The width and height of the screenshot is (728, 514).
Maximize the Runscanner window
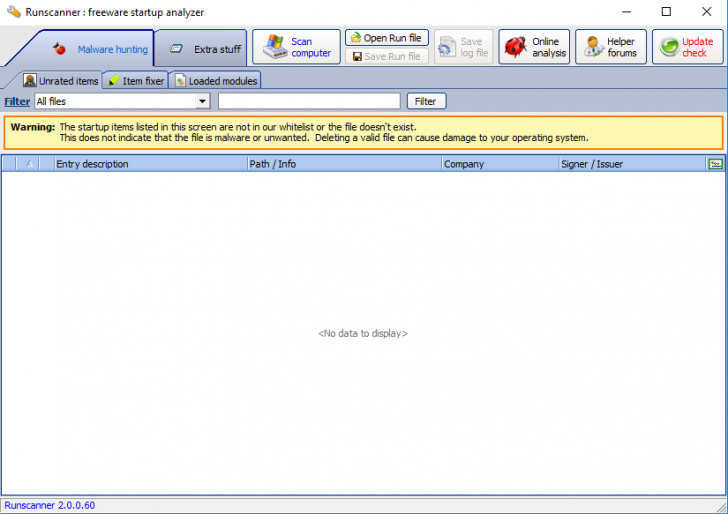666,12
